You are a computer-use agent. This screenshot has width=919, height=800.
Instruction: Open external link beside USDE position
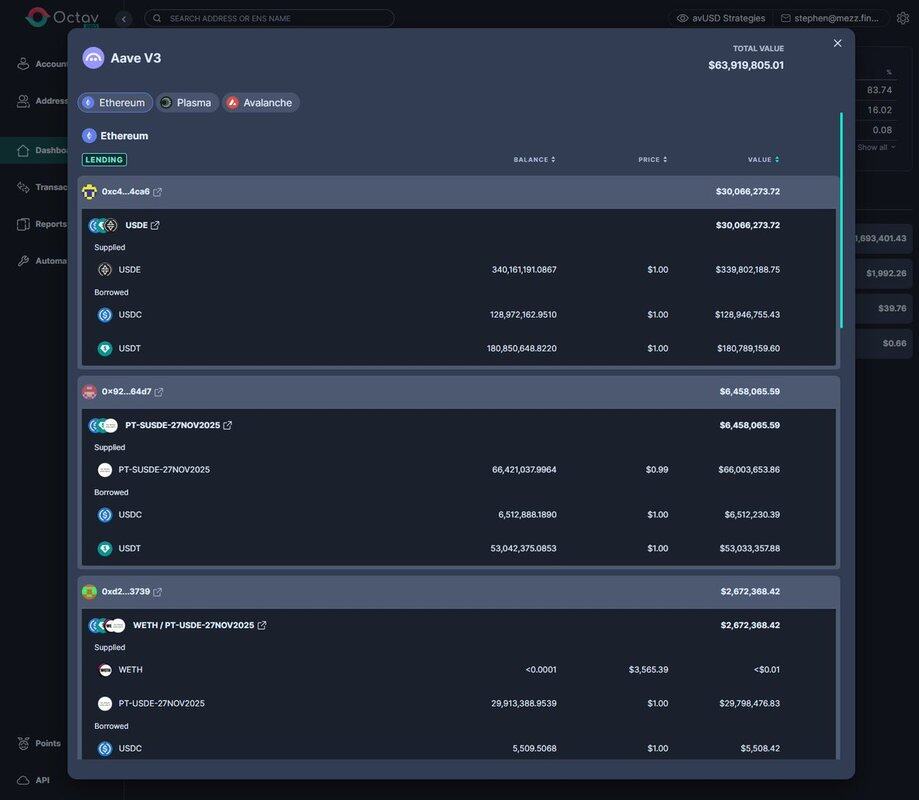click(x=155, y=226)
